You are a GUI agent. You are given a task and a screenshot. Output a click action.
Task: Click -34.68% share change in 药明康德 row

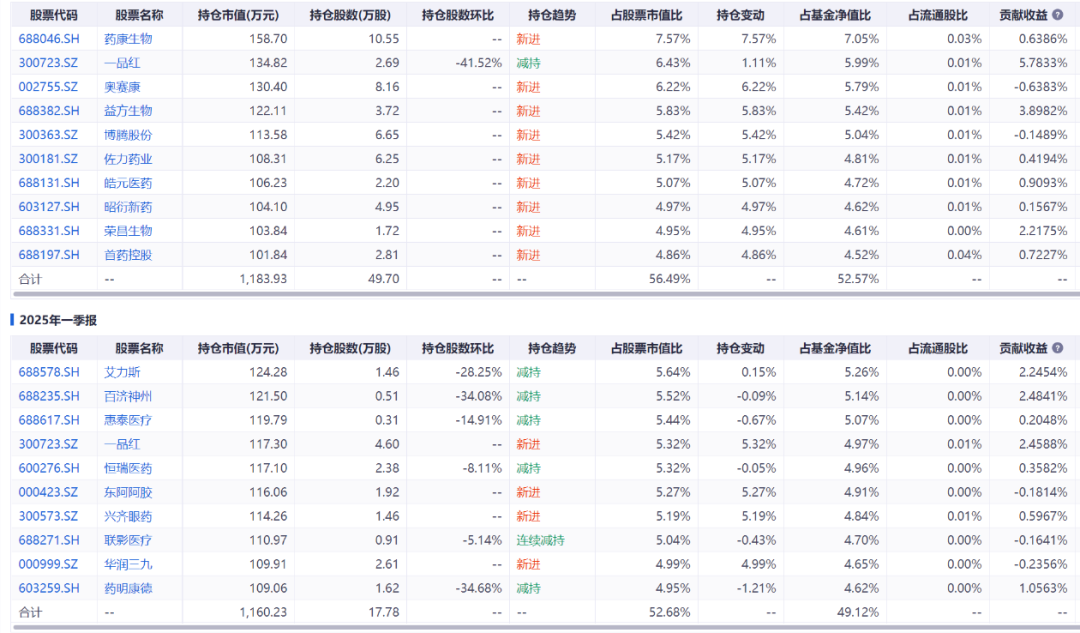479,588
